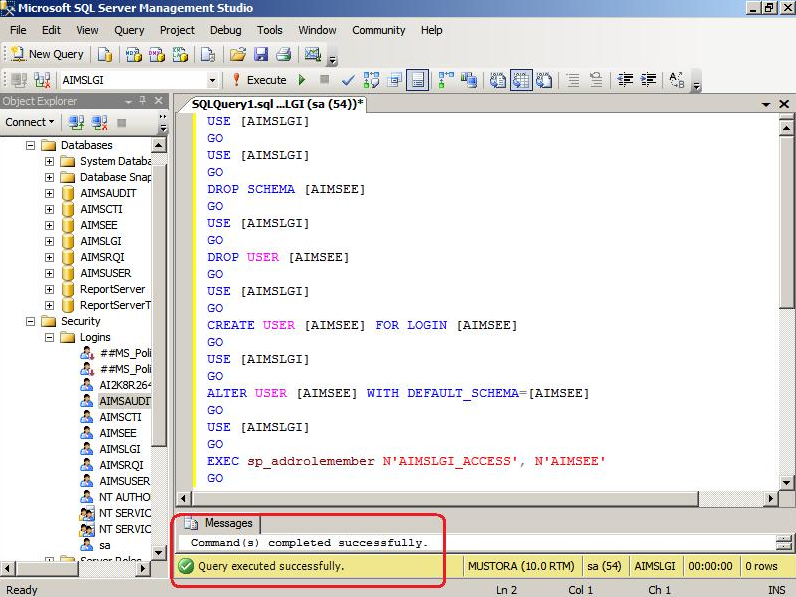Open a new Analysis Services DMX query
This screenshot has width=796, height=597.
point(157,54)
